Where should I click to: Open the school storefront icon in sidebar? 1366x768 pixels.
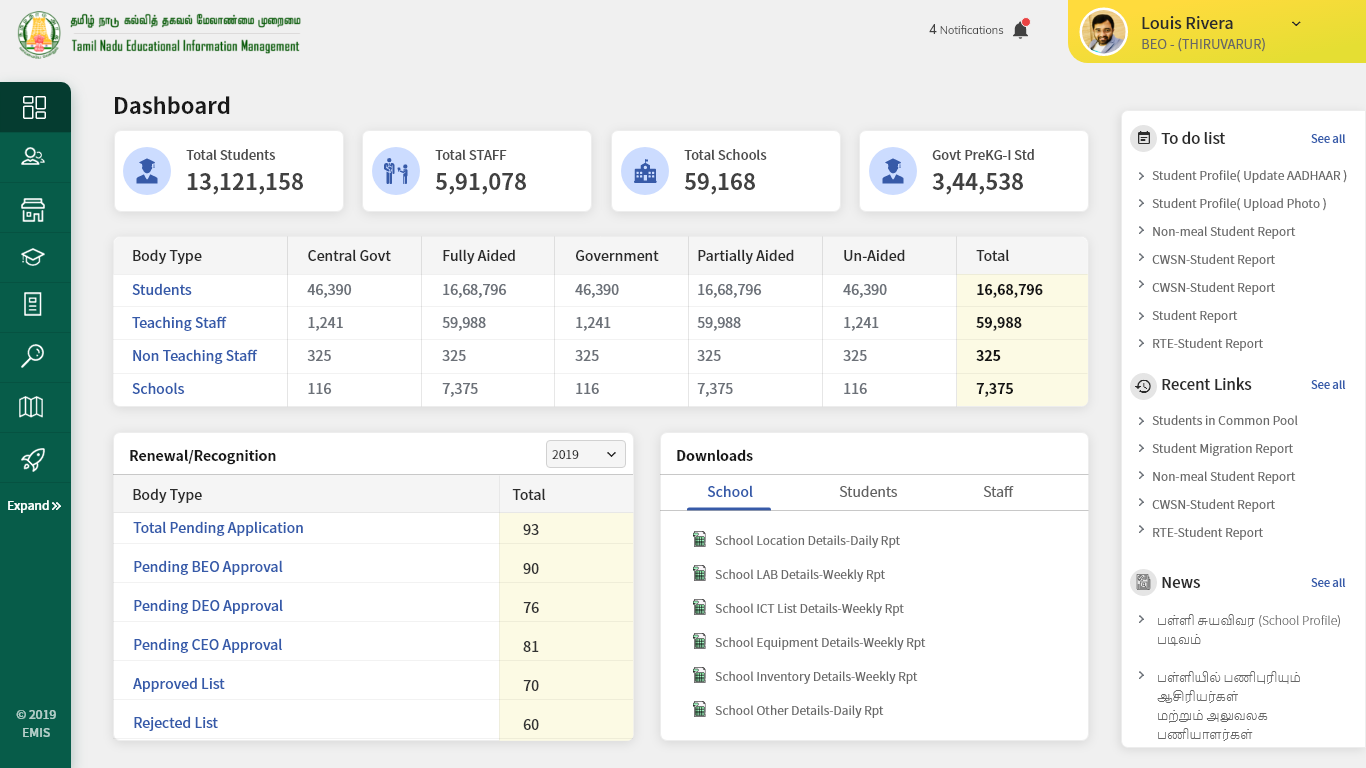33,209
